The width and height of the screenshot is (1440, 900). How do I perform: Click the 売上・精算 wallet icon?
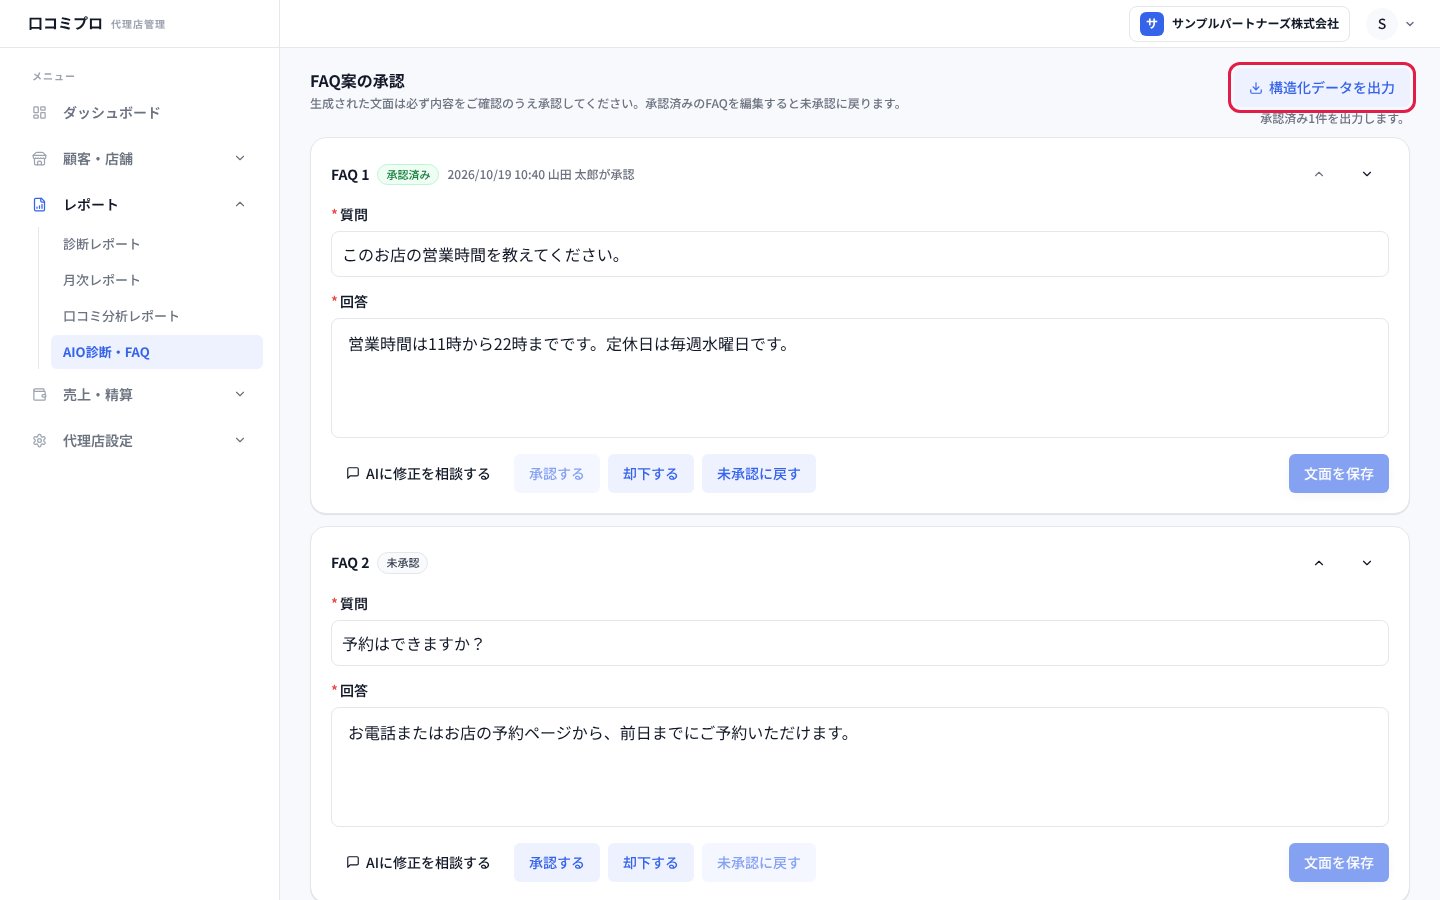(40, 395)
